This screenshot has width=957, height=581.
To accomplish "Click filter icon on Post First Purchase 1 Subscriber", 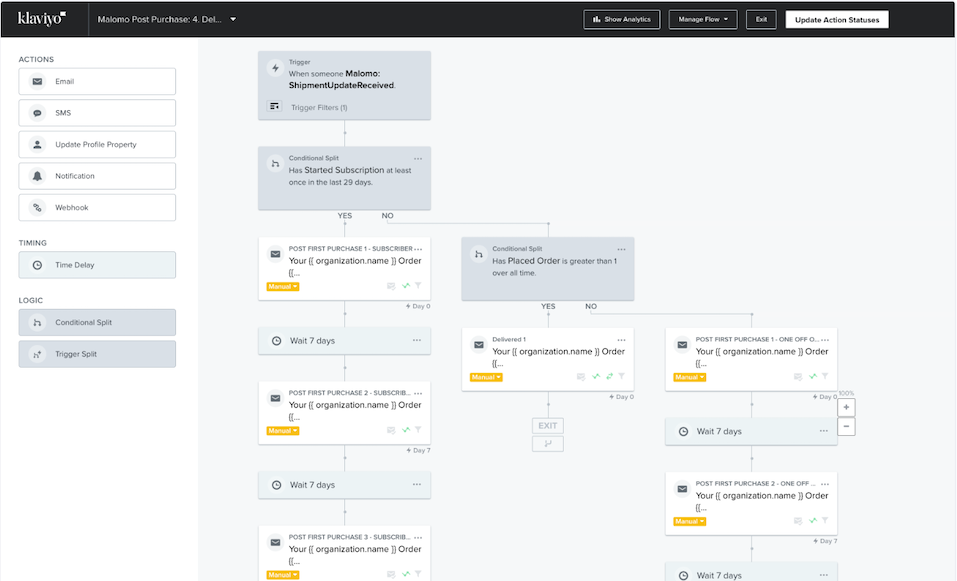I will pos(419,286).
